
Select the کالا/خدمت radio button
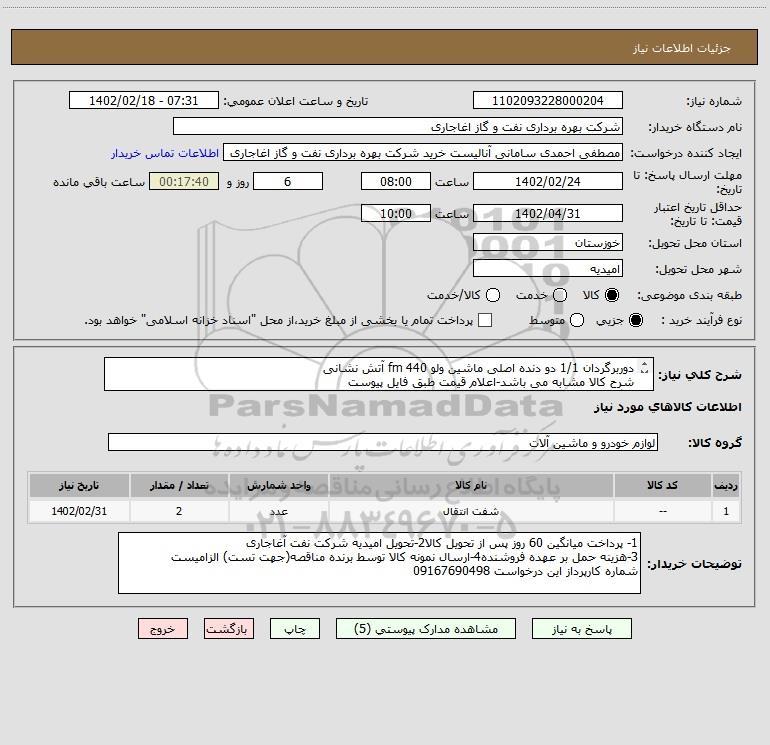click(x=493, y=295)
